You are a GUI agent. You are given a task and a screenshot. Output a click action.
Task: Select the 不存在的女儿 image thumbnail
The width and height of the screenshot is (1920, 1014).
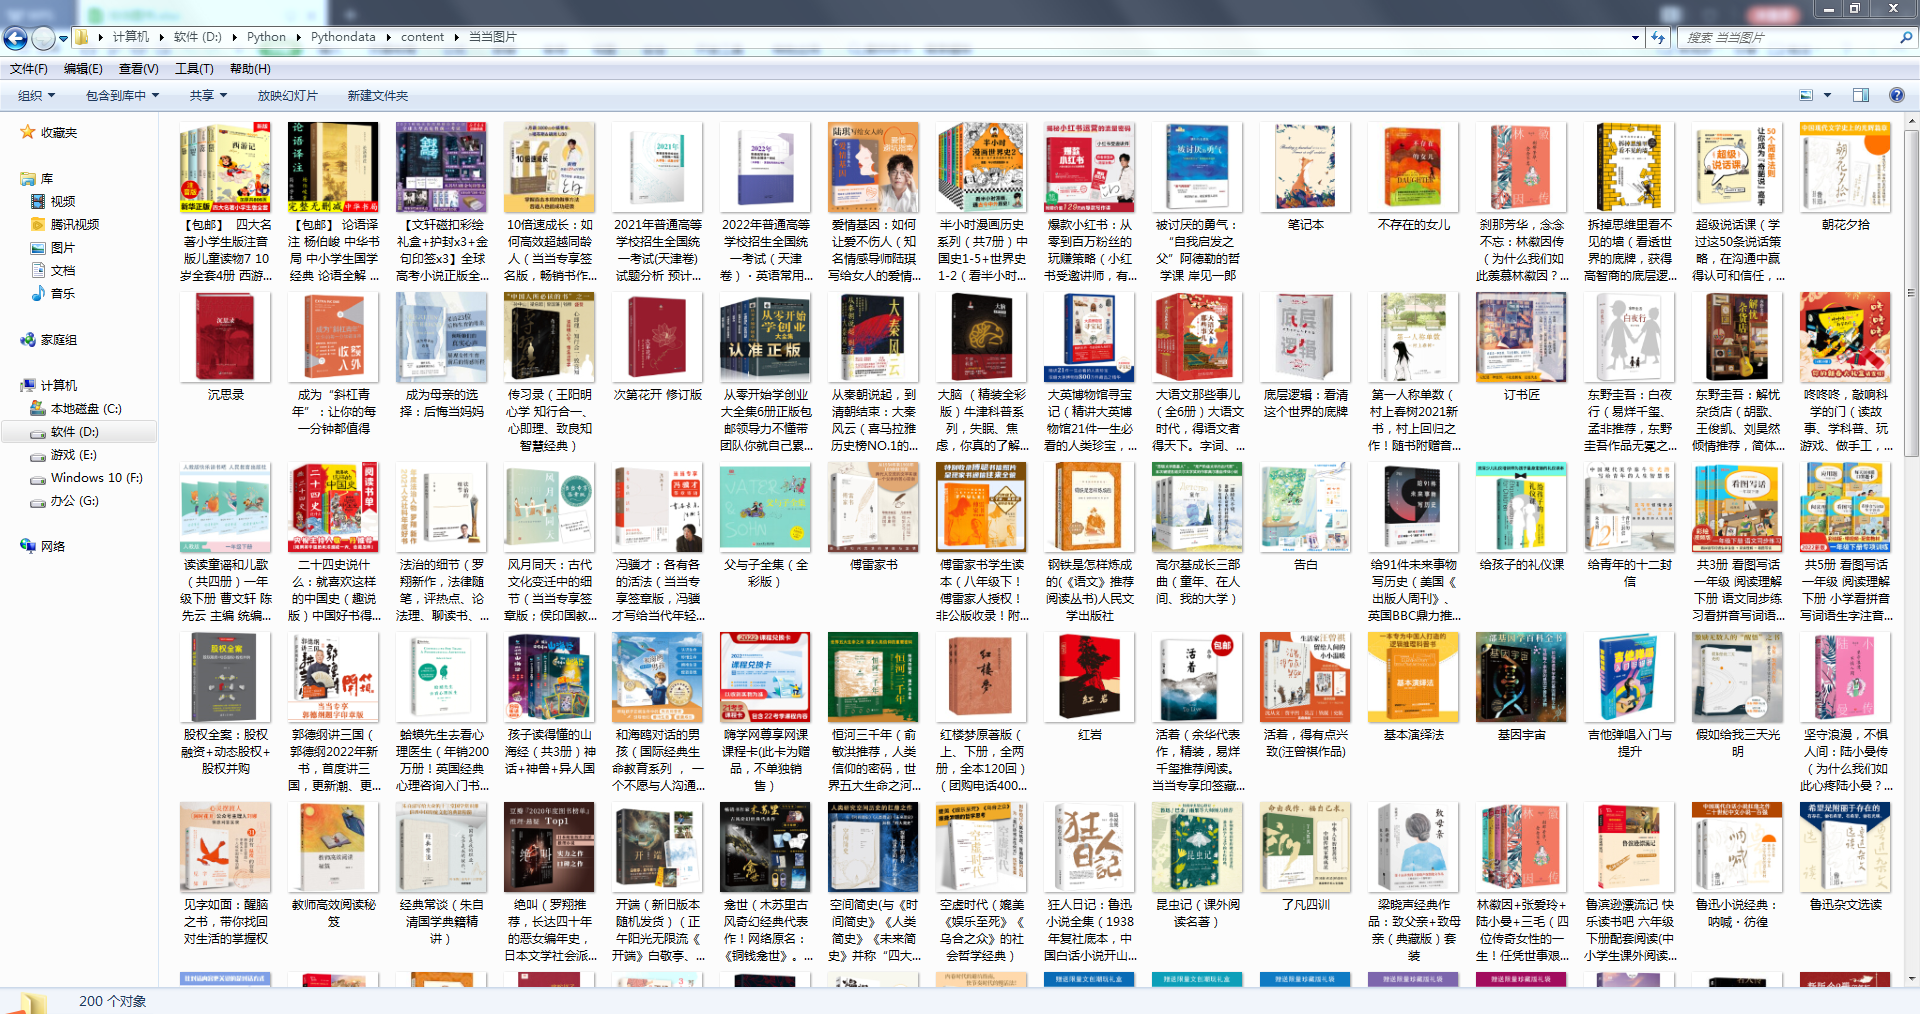click(x=1413, y=167)
